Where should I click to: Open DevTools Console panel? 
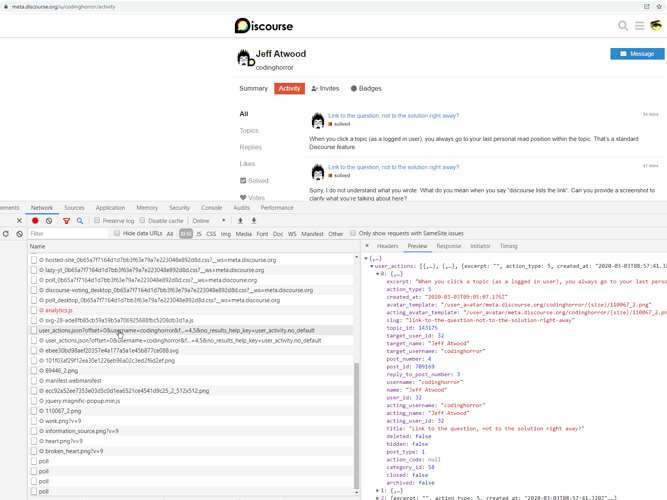pyautogui.click(x=211, y=208)
